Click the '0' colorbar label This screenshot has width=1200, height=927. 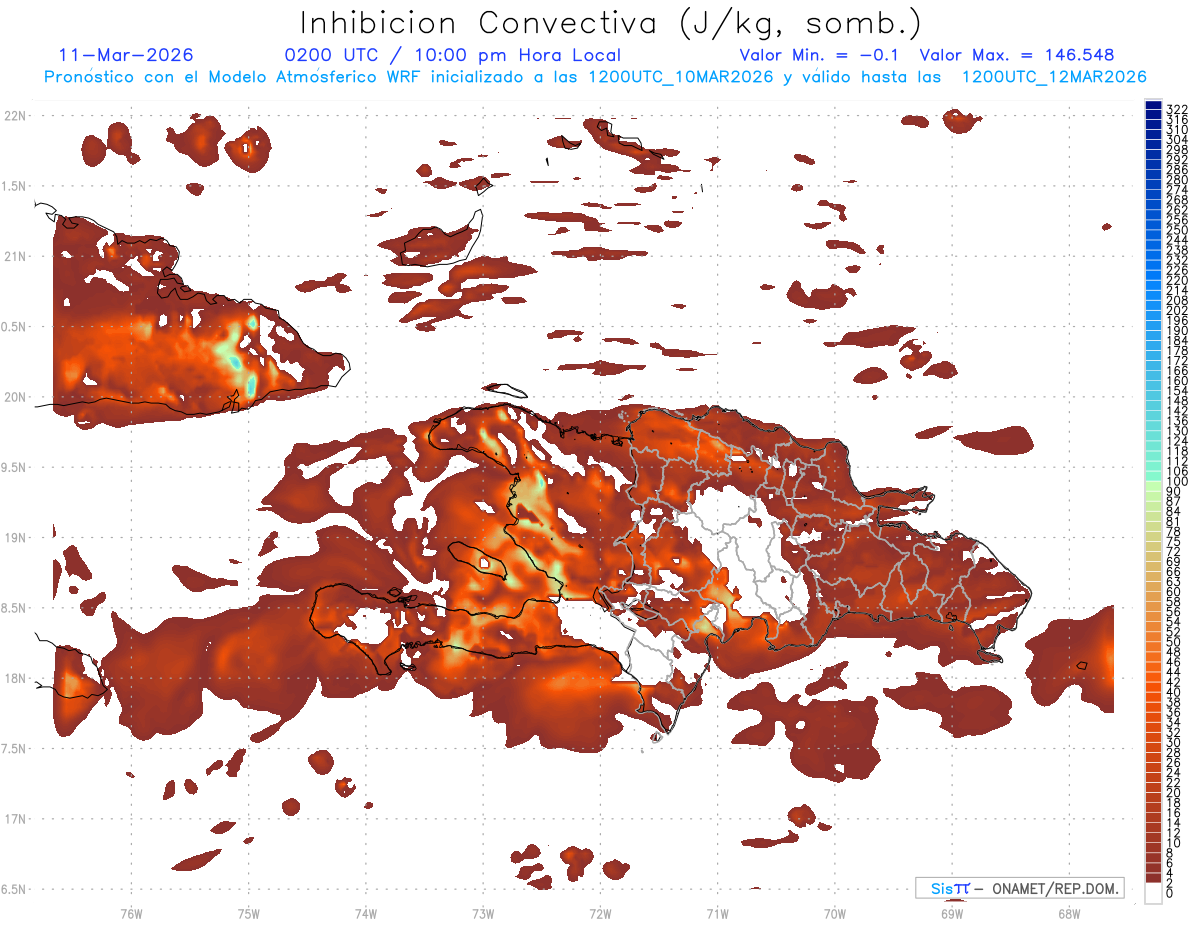(x=1170, y=893)
